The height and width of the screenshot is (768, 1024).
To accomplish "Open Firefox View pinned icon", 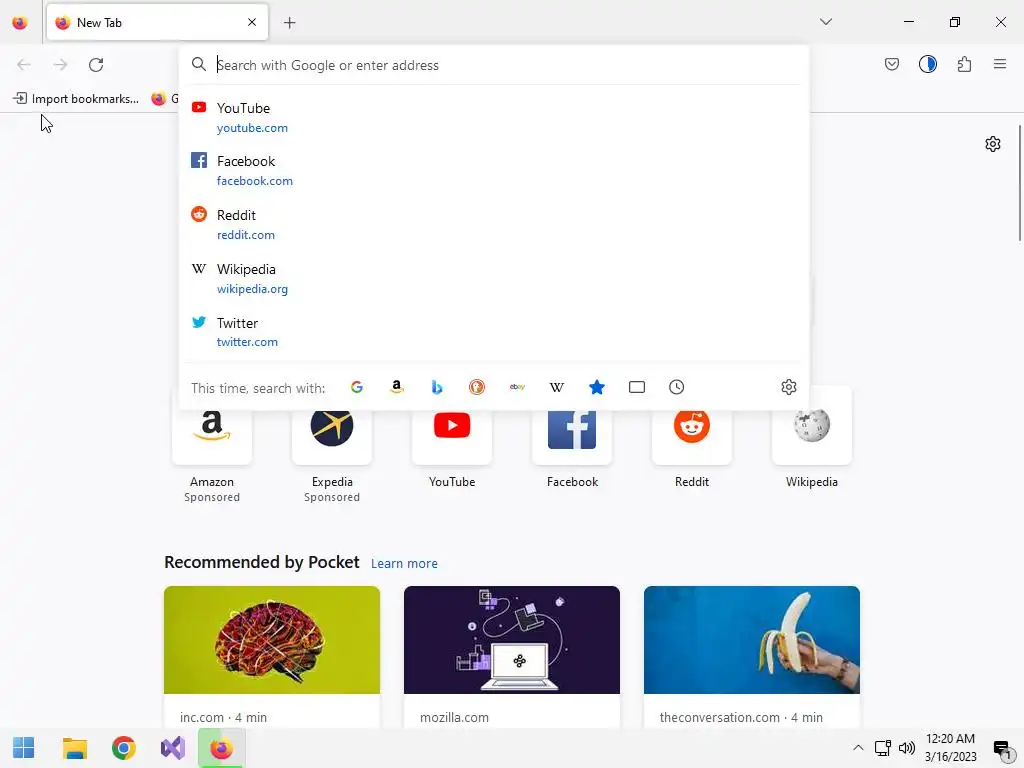I will (x=20, y=23).
